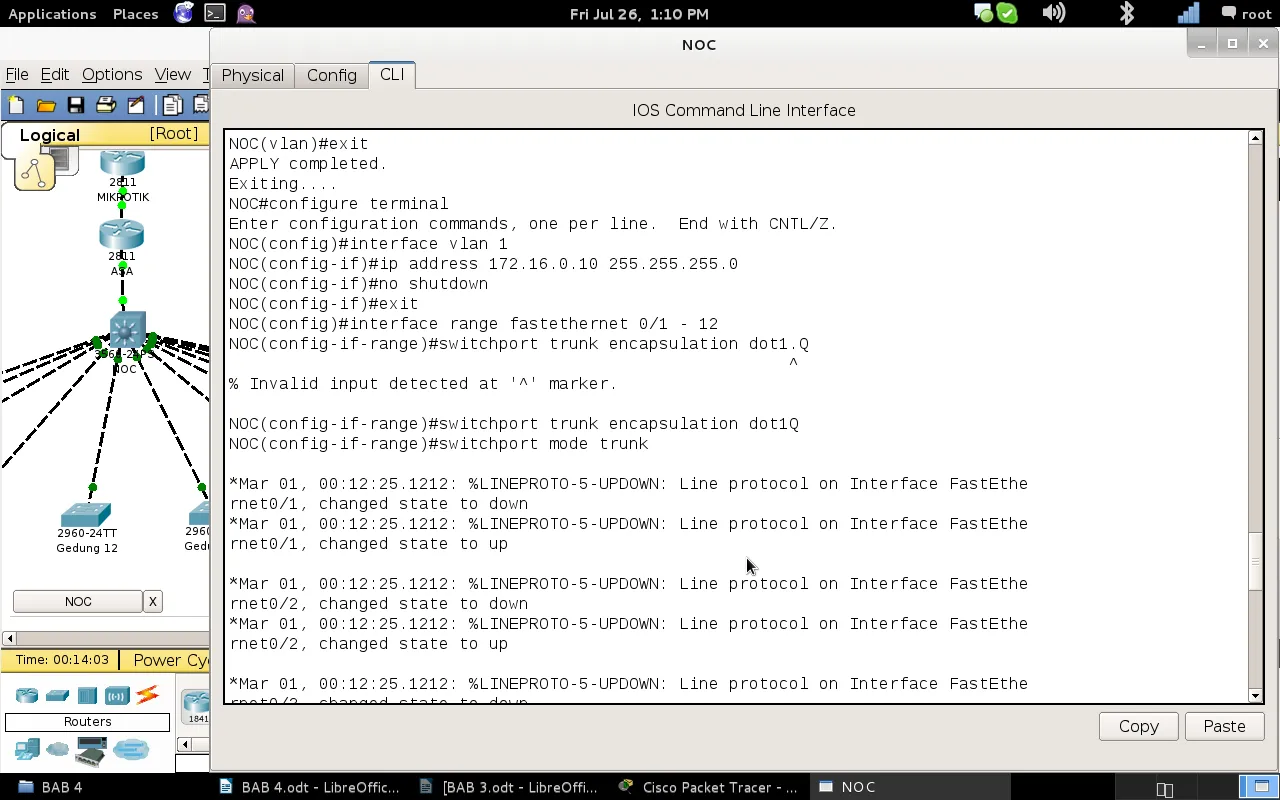Viewport: 1280px width, 800px height.
Task: Choose the Wireless Devices category icon
Action: point(117,696)
